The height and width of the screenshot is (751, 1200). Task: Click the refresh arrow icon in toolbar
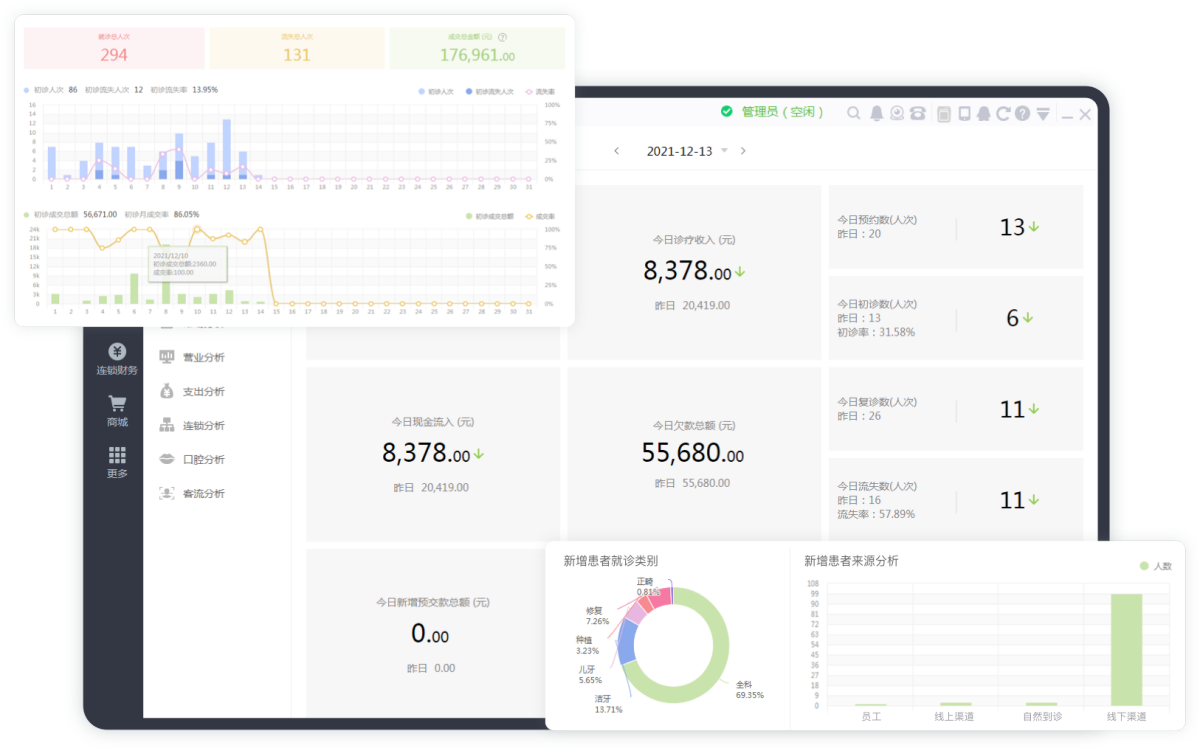click(1003, 114)
